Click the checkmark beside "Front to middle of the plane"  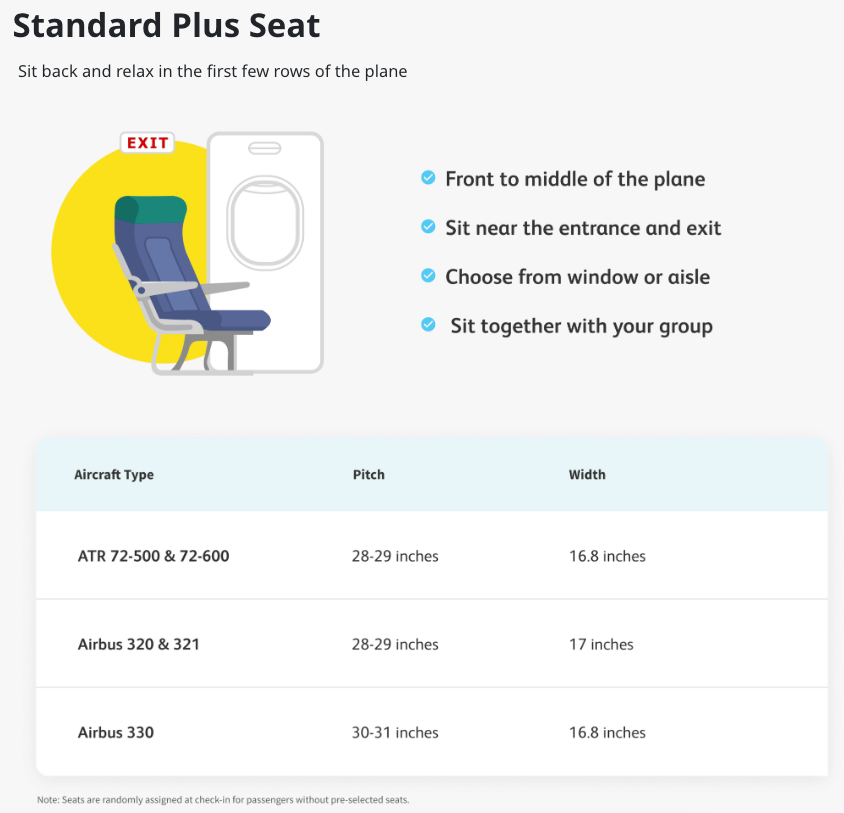(x=428, y=178)
